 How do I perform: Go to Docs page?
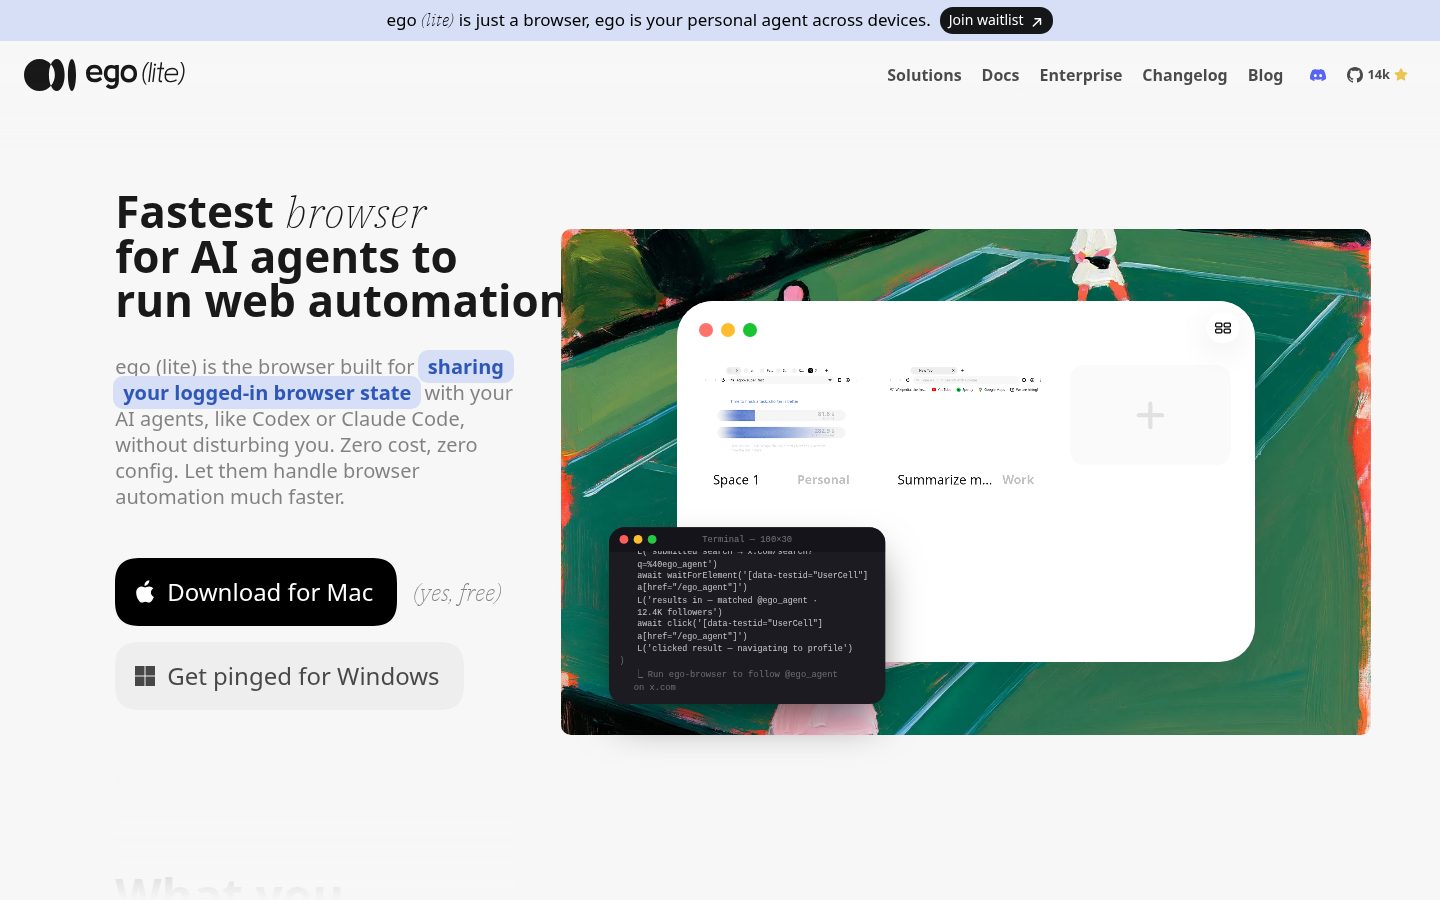pyautogui.click(x=1000, y=75)
